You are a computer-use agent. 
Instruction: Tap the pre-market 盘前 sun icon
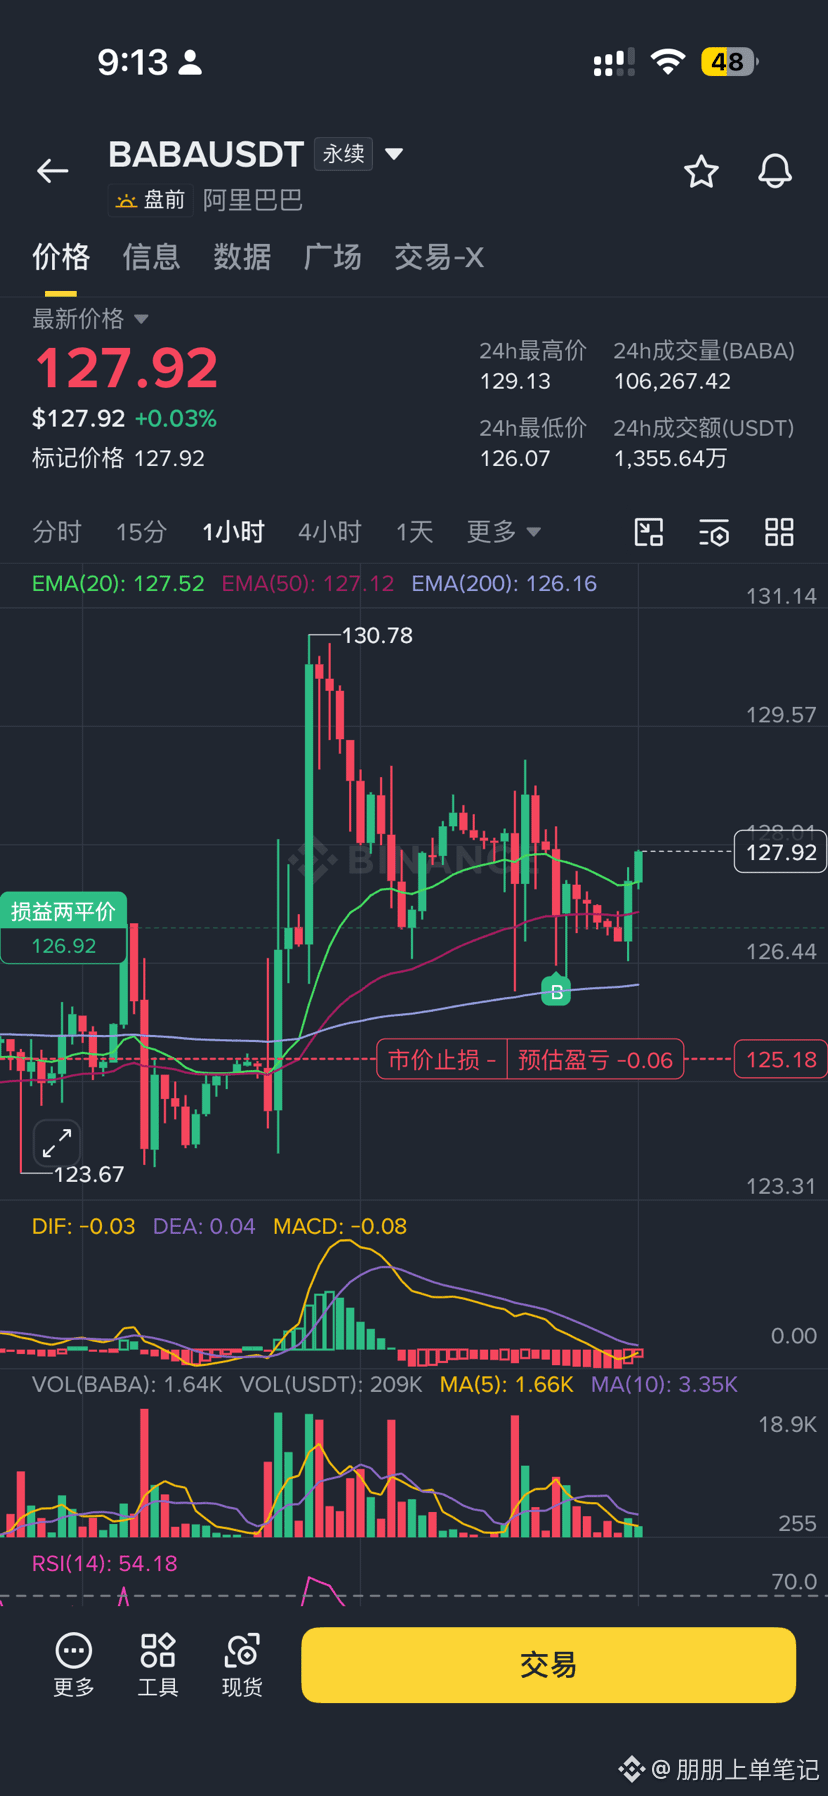[x=126, y=200]
